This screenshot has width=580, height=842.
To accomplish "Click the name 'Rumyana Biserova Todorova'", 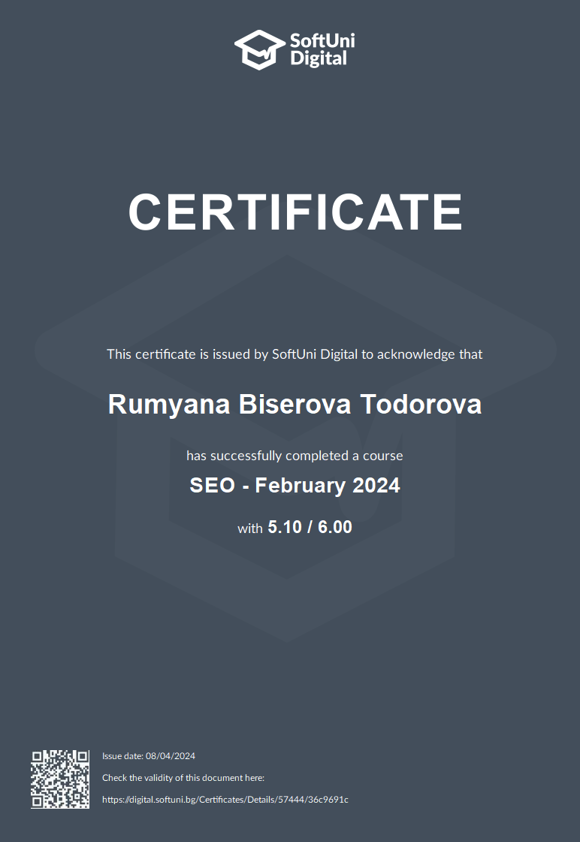I will [x=294, y=404].
